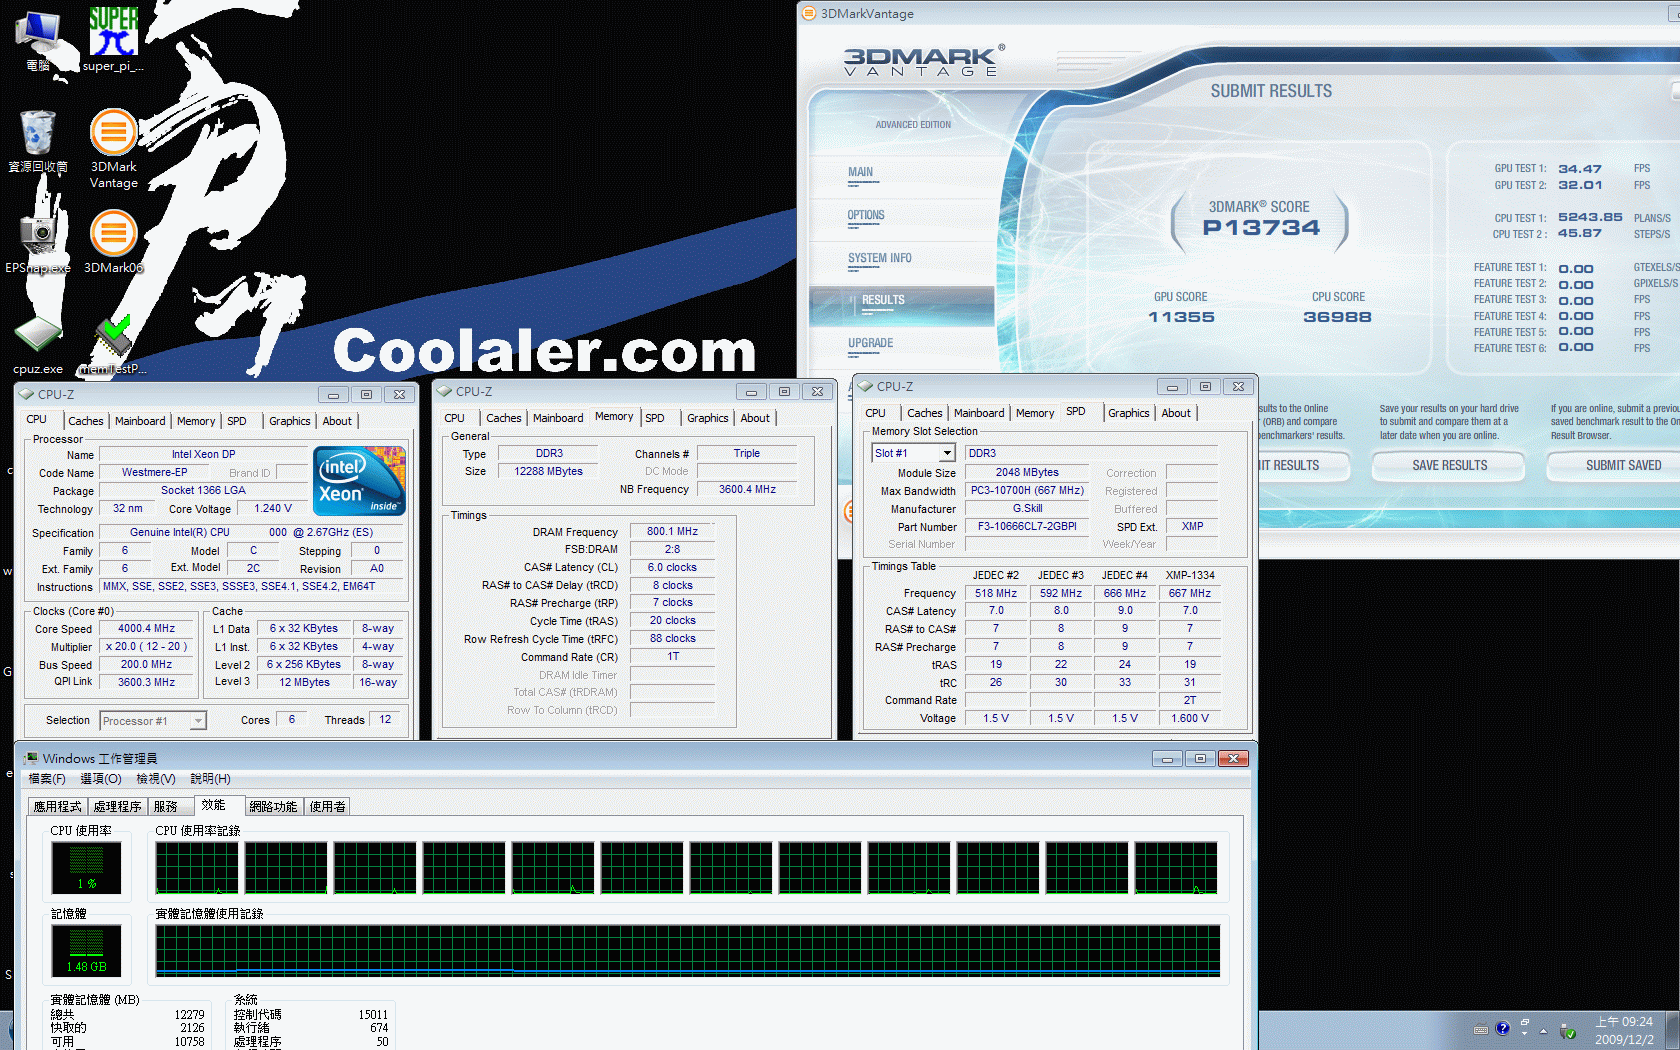Open the Computer desktop icon
This screenshot has width=1680, height=1050.
click(x=38, y=40)
